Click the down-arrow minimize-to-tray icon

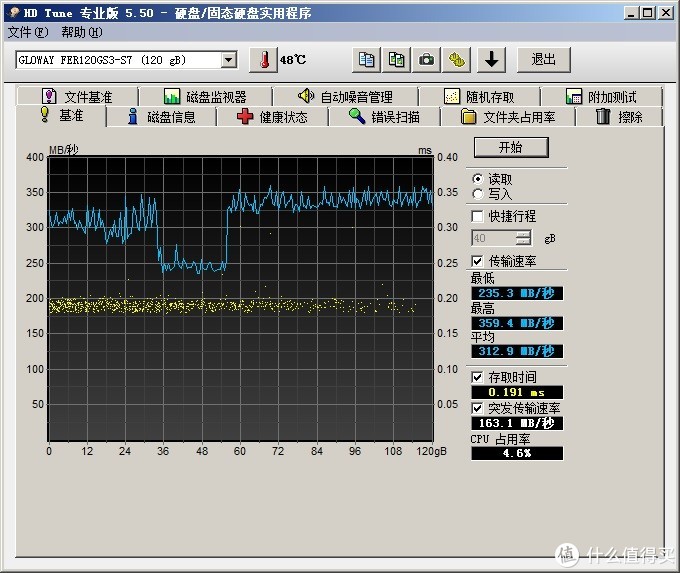(x=491, y=59)
